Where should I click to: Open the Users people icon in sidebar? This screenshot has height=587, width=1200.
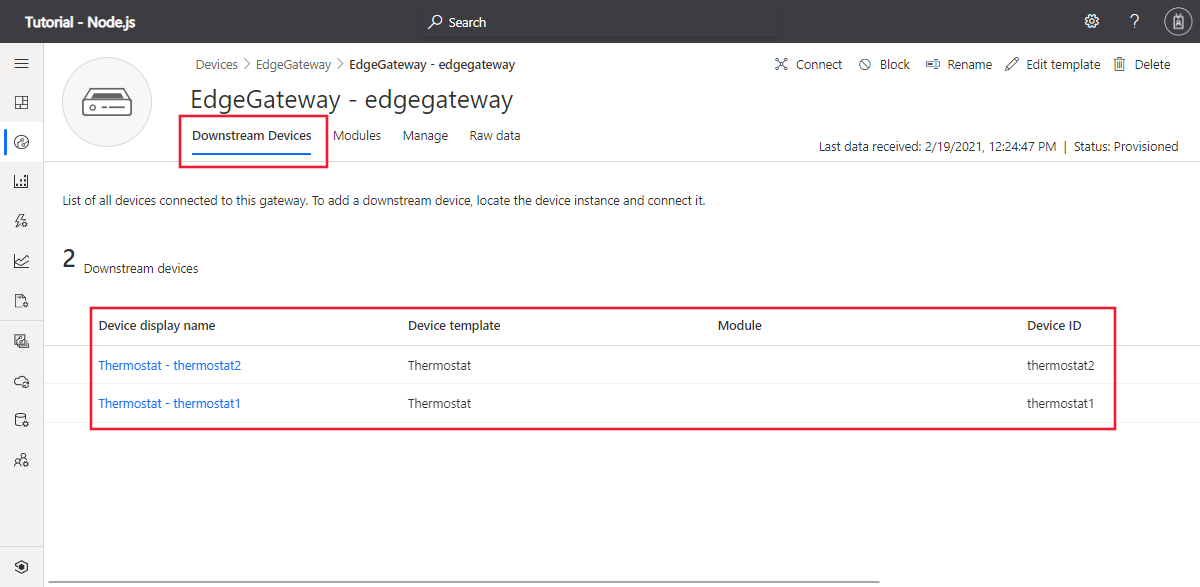click(x=21, y=460)
